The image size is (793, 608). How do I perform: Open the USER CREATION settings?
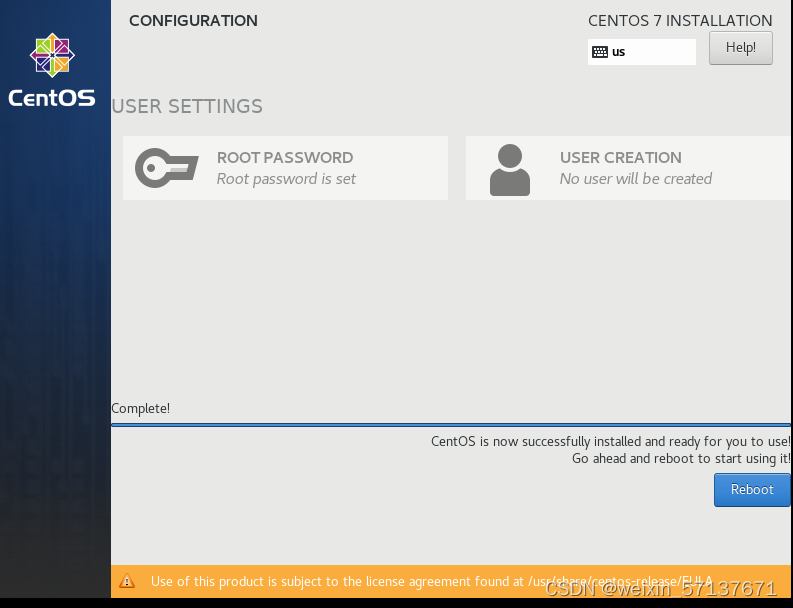pyautogui.click(x=628, y=168)
